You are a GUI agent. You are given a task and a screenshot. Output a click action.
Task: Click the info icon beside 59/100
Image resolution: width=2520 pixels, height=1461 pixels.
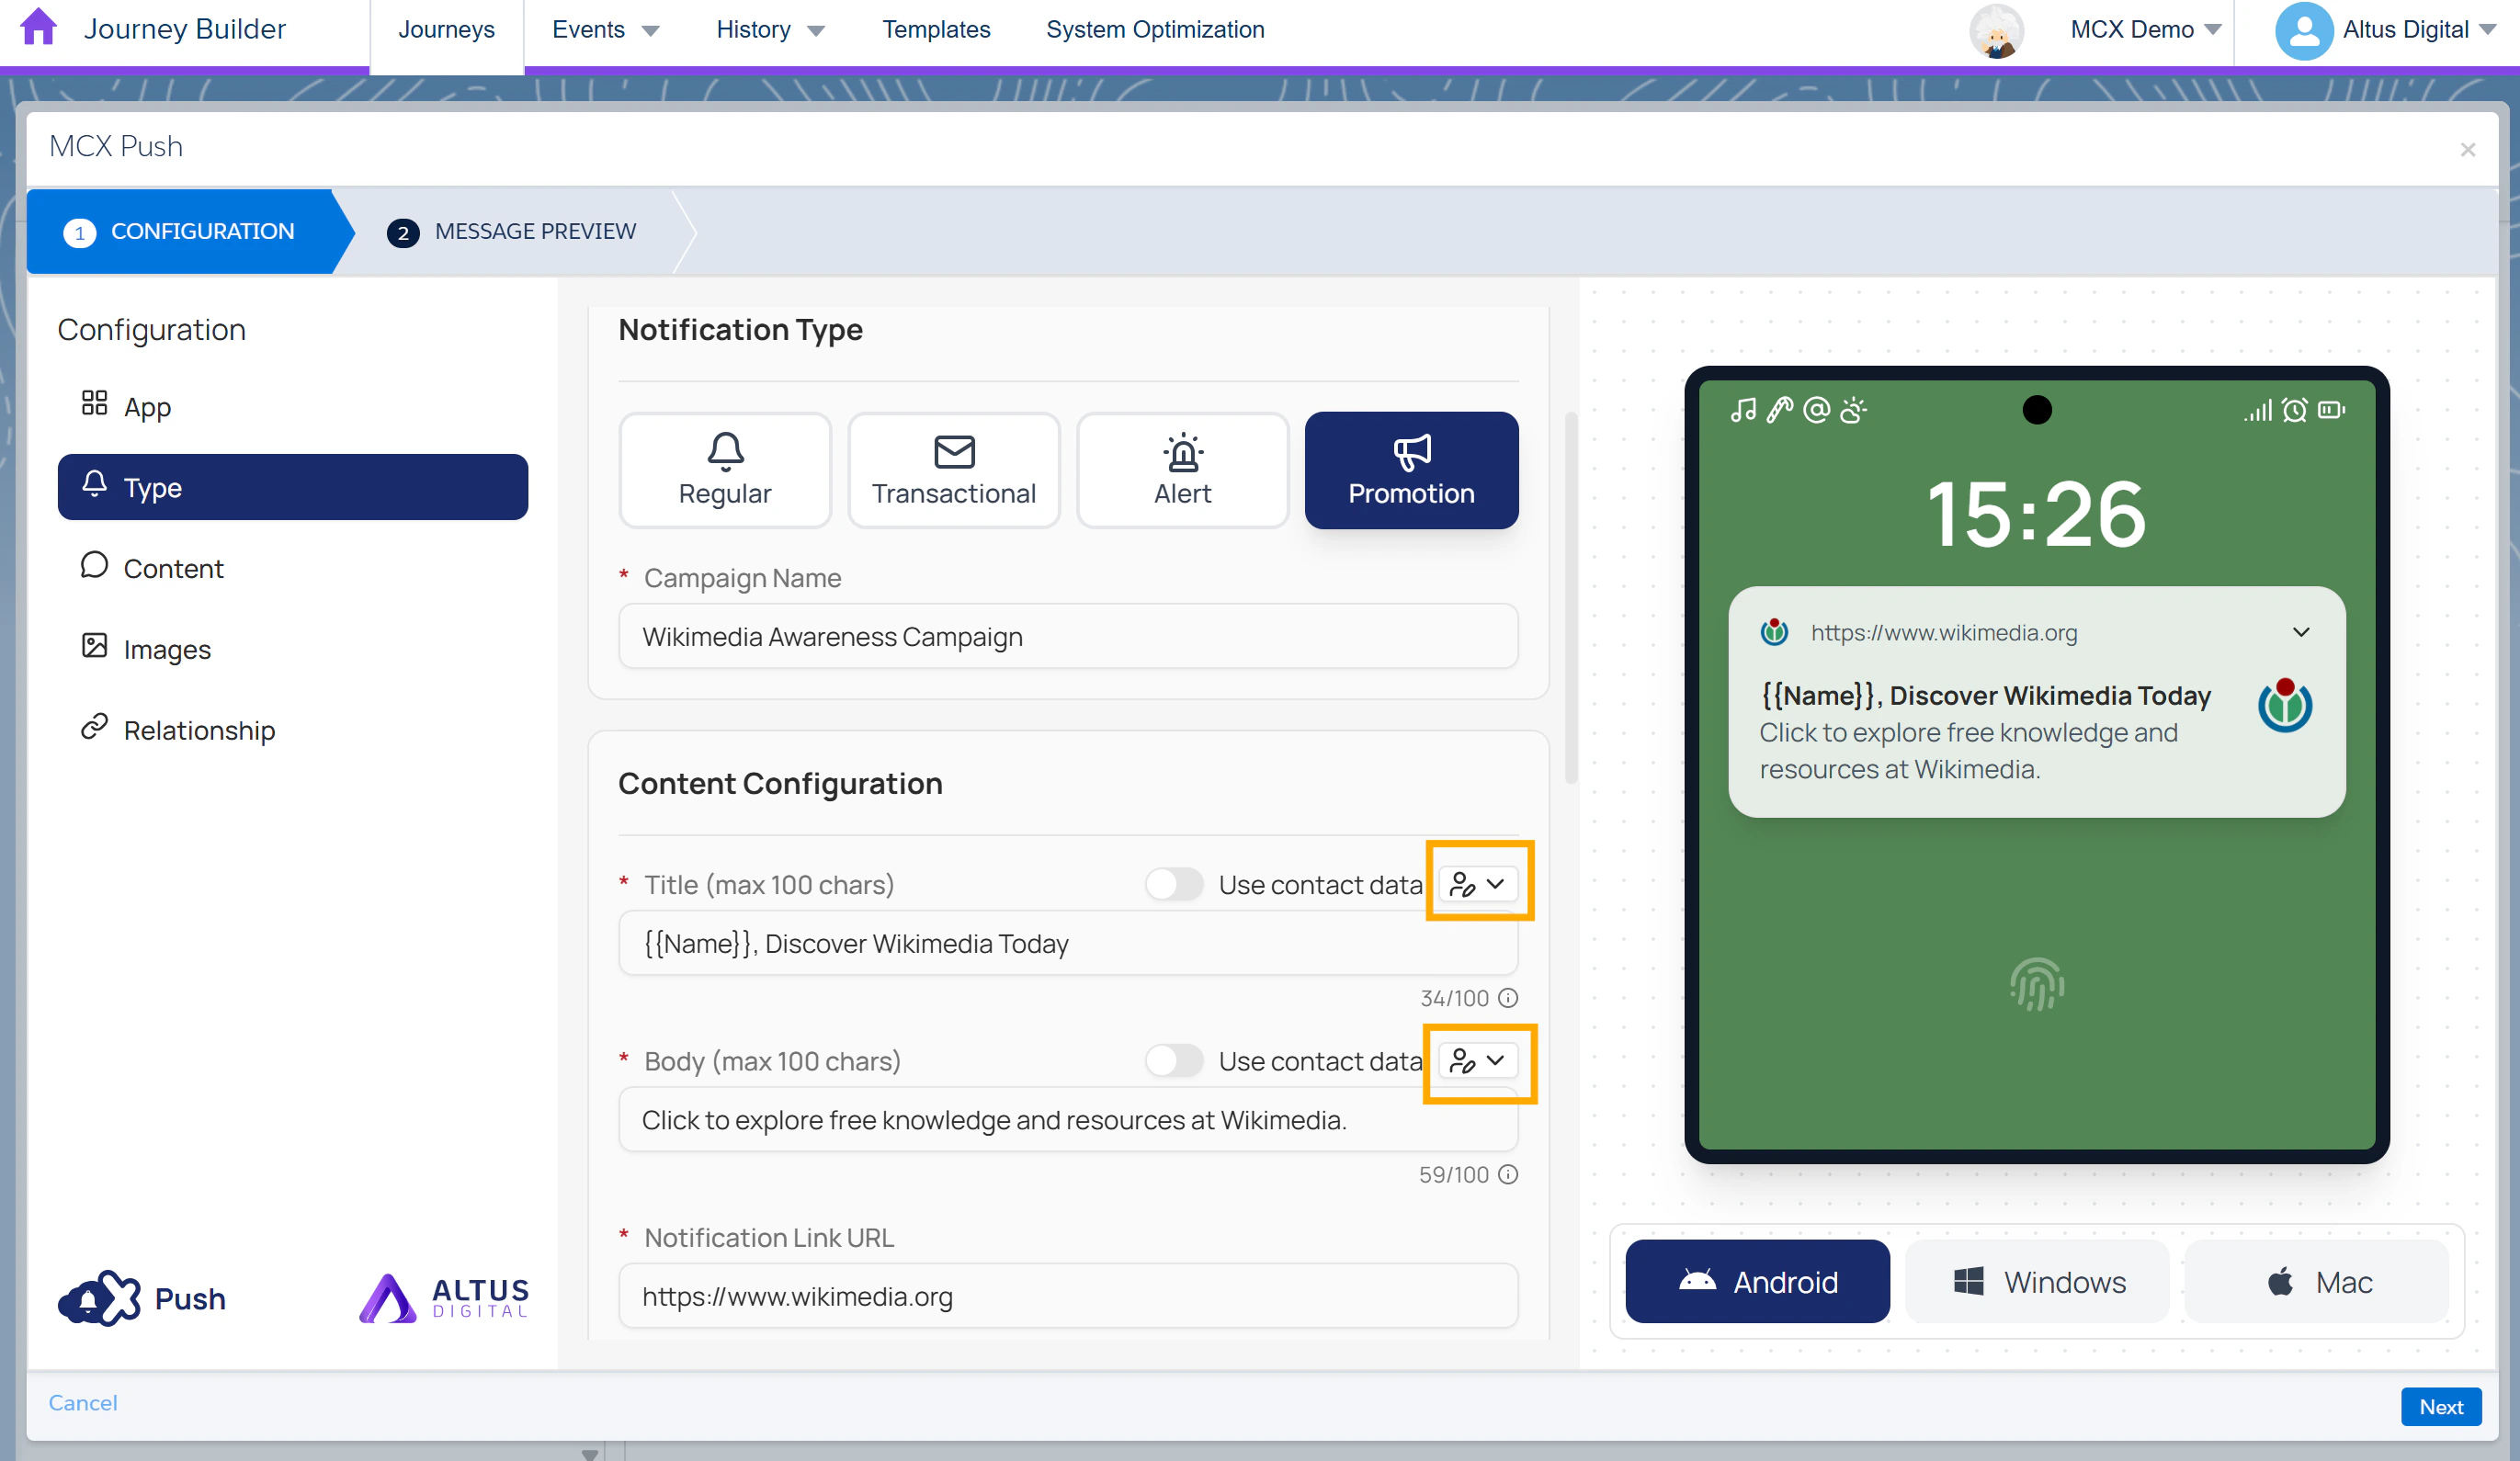[x=1508, y=1174]
